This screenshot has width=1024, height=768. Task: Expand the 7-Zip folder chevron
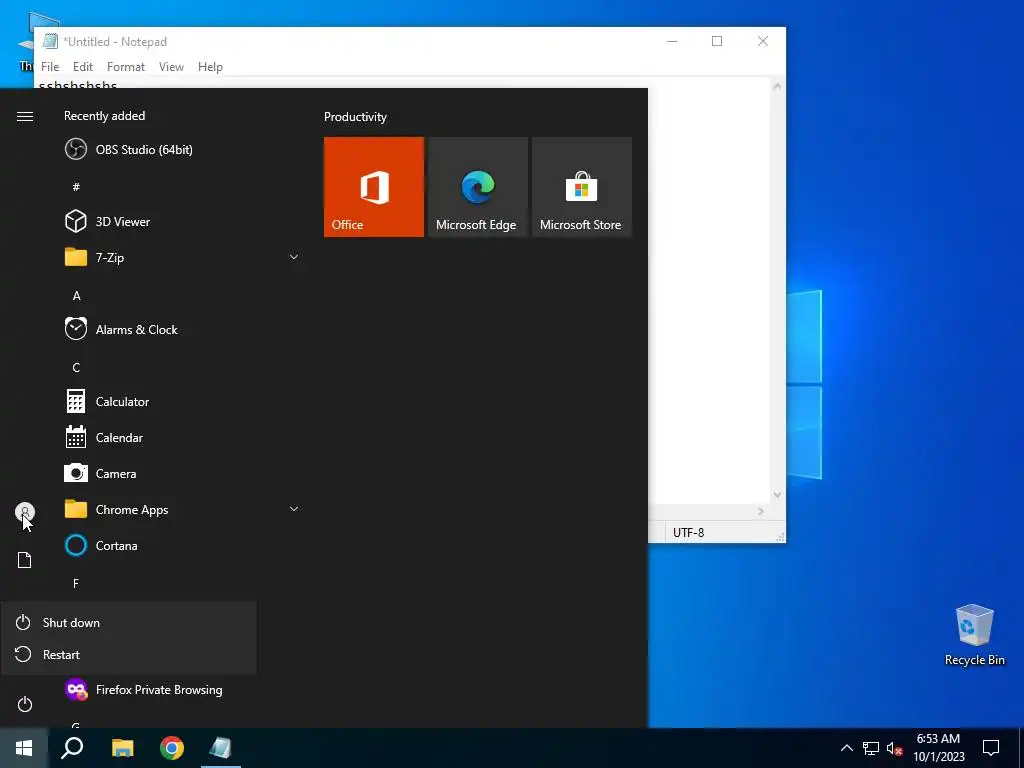coord(294,257)
